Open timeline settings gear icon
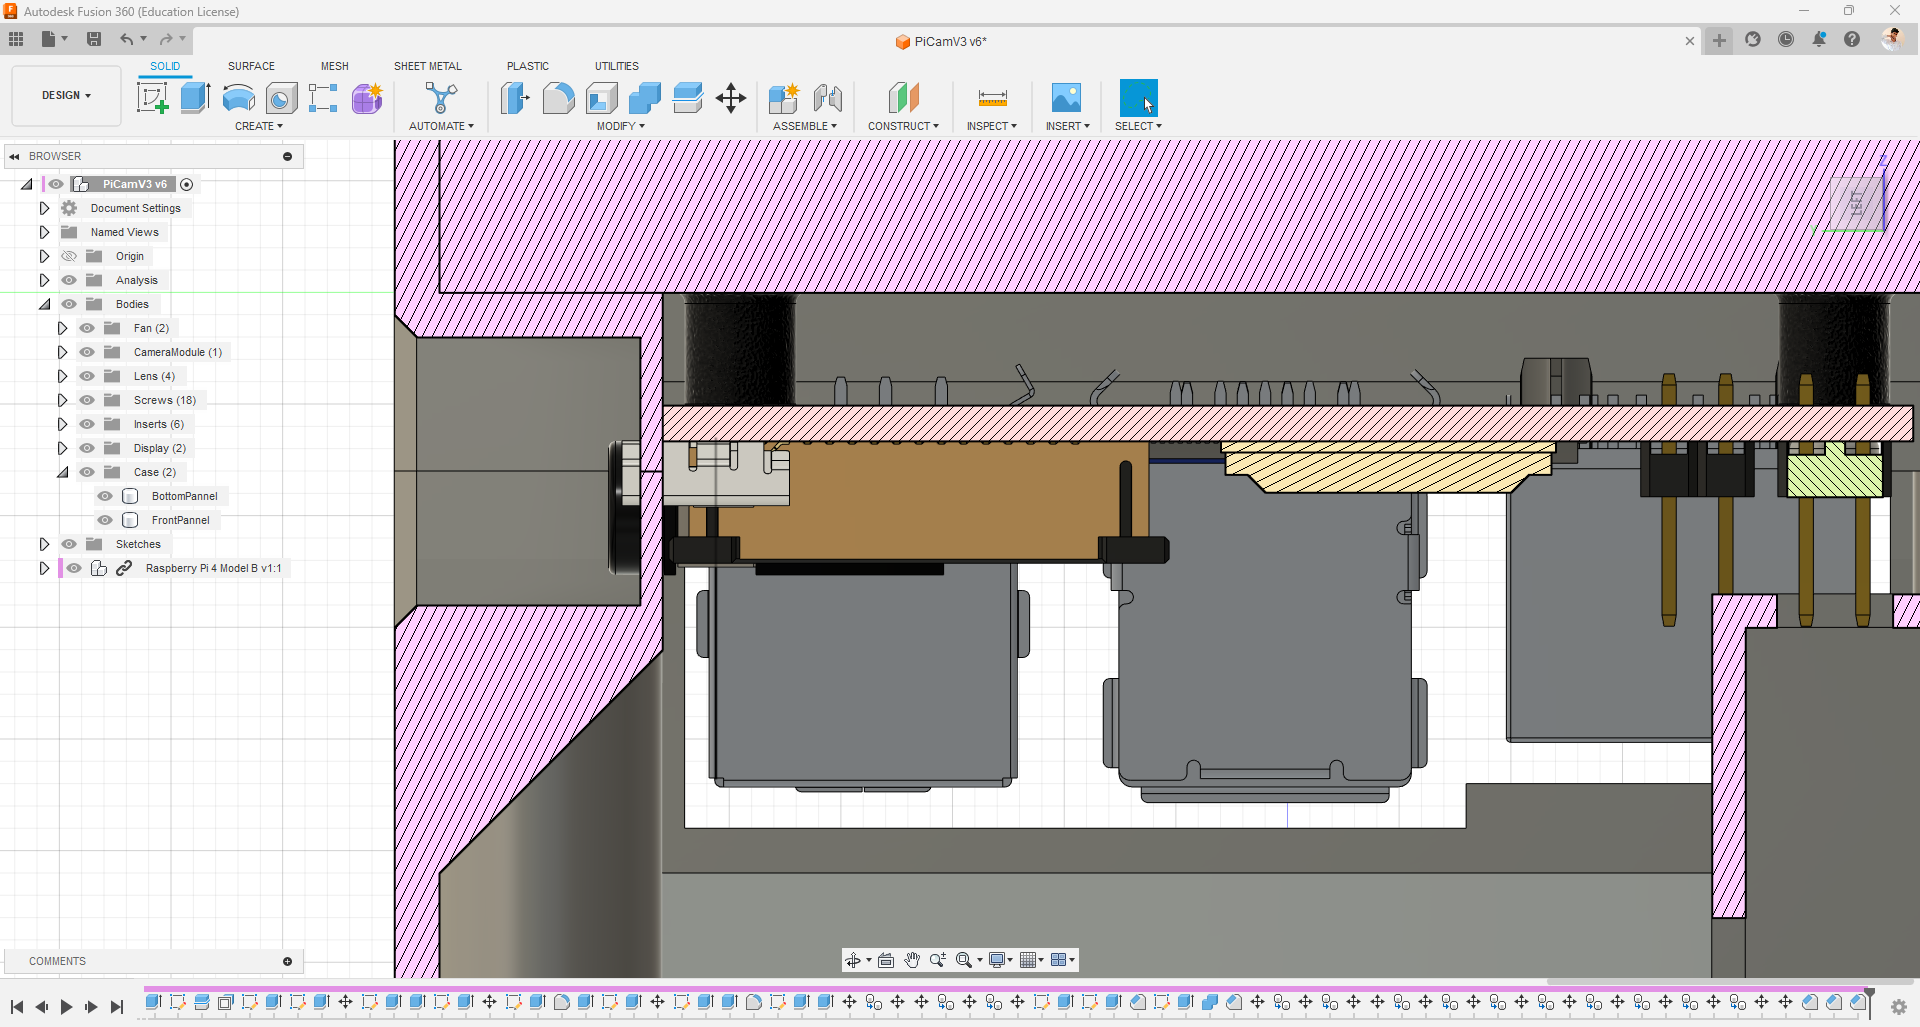The width and height of the screenshot is (1920, 1027). pyautogui.click(x=1899, y=1007)
